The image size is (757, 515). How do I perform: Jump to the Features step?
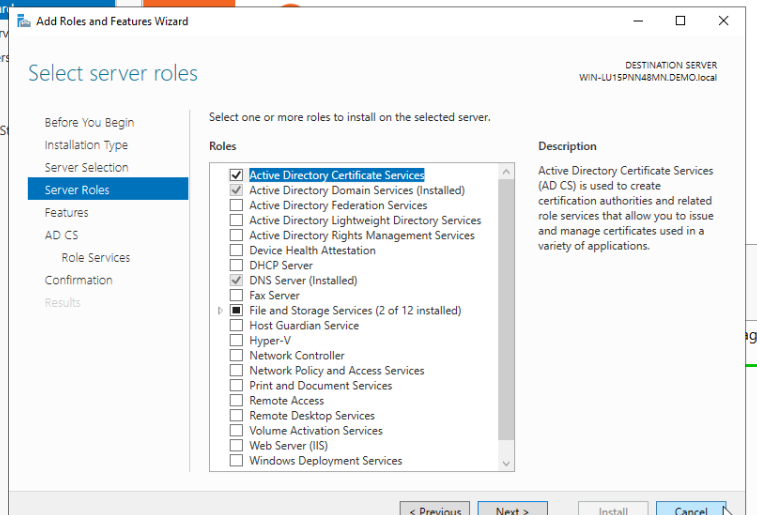pyautogui.click(x=67, y=212)
